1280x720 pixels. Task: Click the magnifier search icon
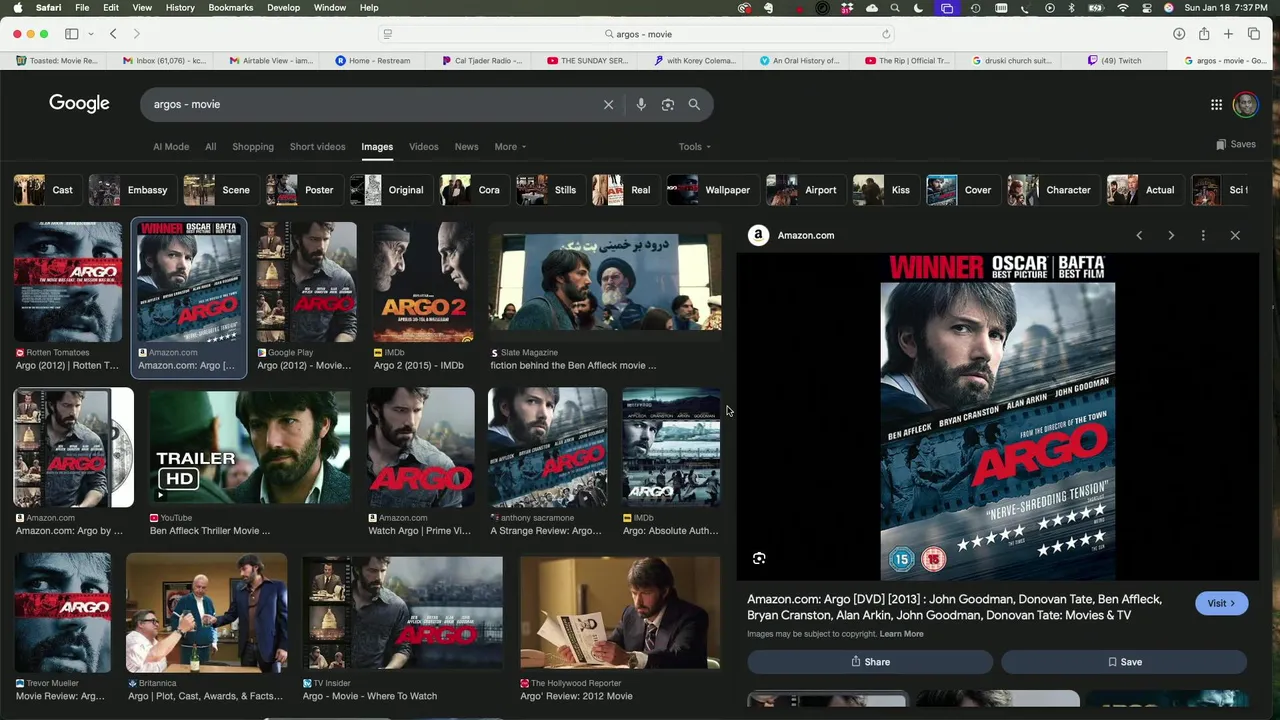[694, 104]
